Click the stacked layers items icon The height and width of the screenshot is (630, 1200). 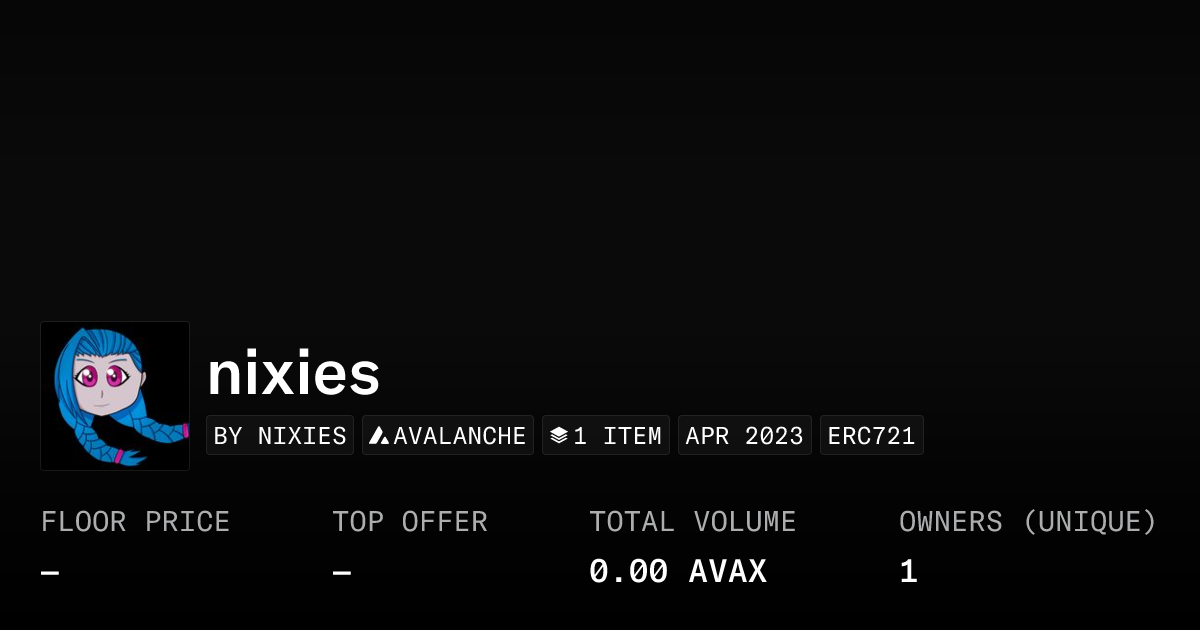(x=559, y=436)
